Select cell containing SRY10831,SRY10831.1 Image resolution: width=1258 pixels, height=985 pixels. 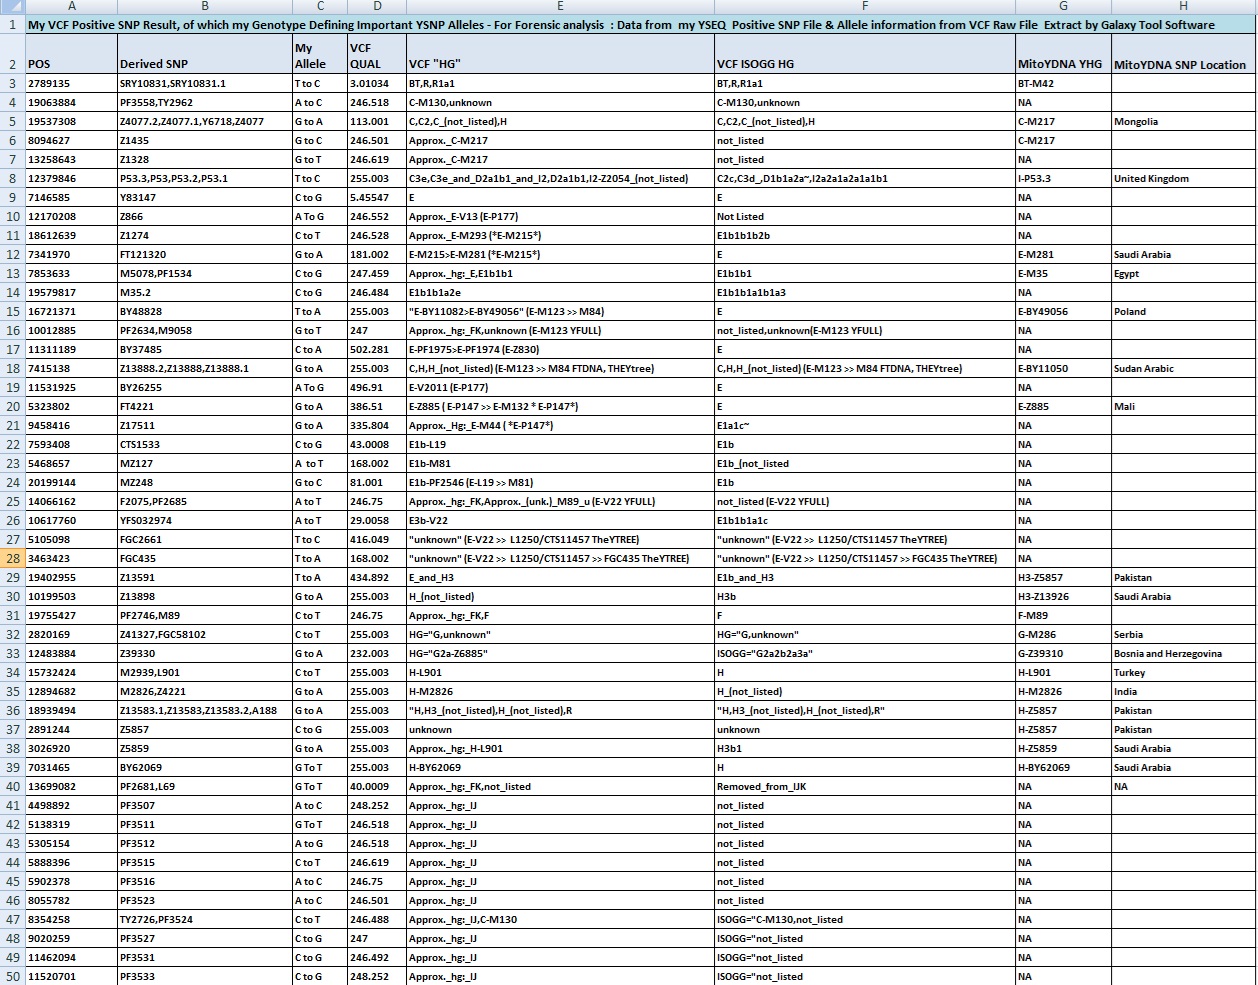(x=205, y=83)
